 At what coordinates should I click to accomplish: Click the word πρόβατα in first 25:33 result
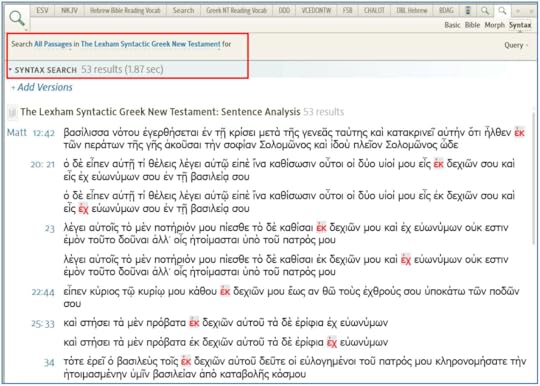click(x=166, y=323)
